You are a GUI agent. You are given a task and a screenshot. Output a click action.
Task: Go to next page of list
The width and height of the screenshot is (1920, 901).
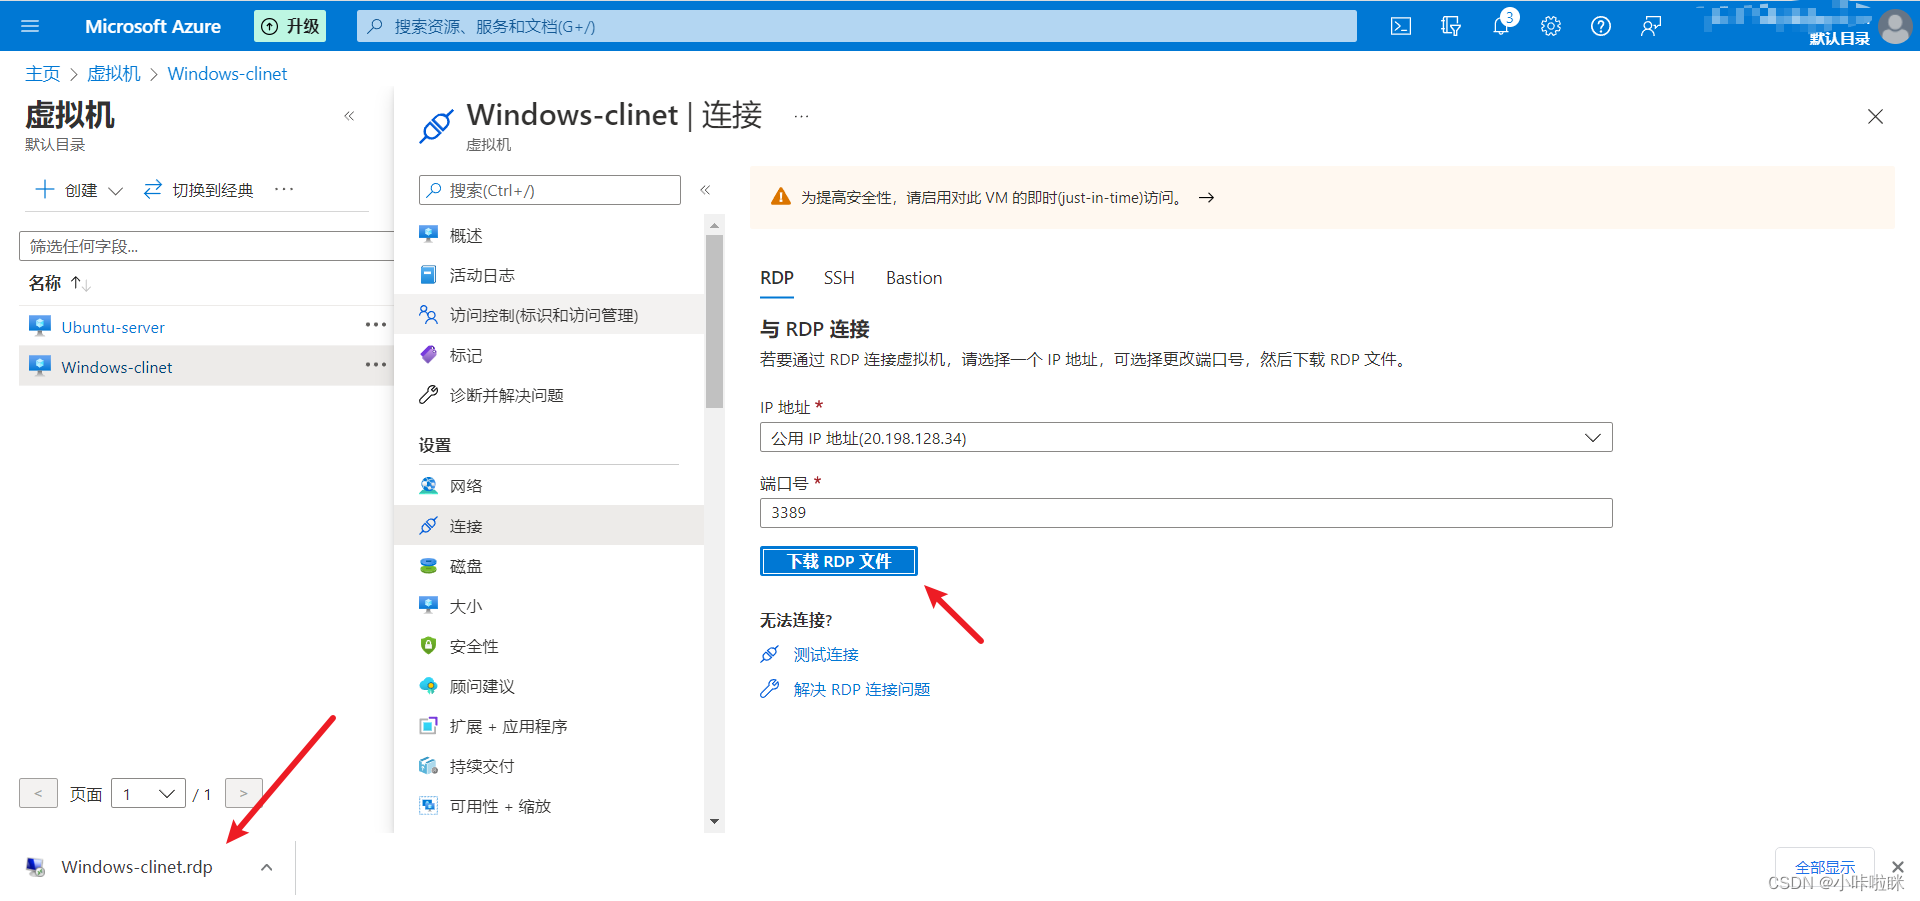244,793
